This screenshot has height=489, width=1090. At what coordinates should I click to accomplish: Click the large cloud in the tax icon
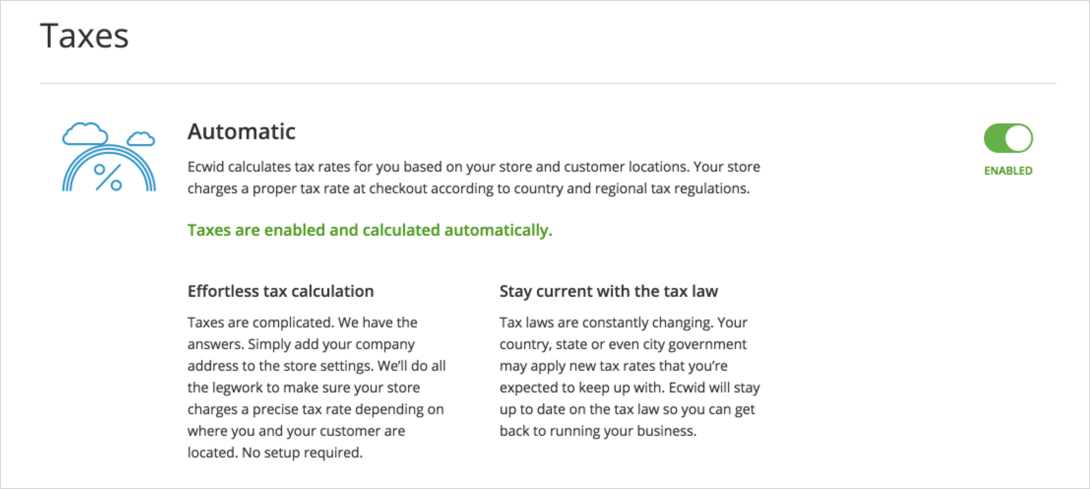(85, 134)
